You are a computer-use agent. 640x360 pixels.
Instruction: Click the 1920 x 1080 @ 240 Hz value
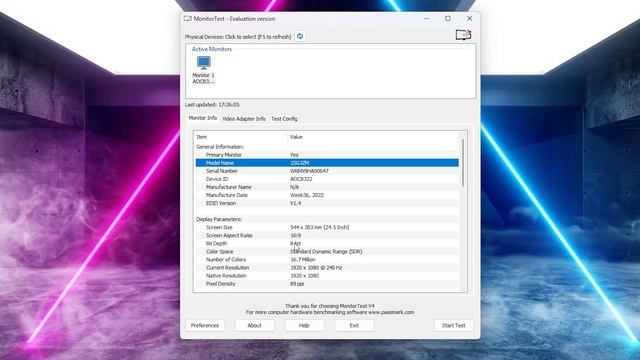316,268
